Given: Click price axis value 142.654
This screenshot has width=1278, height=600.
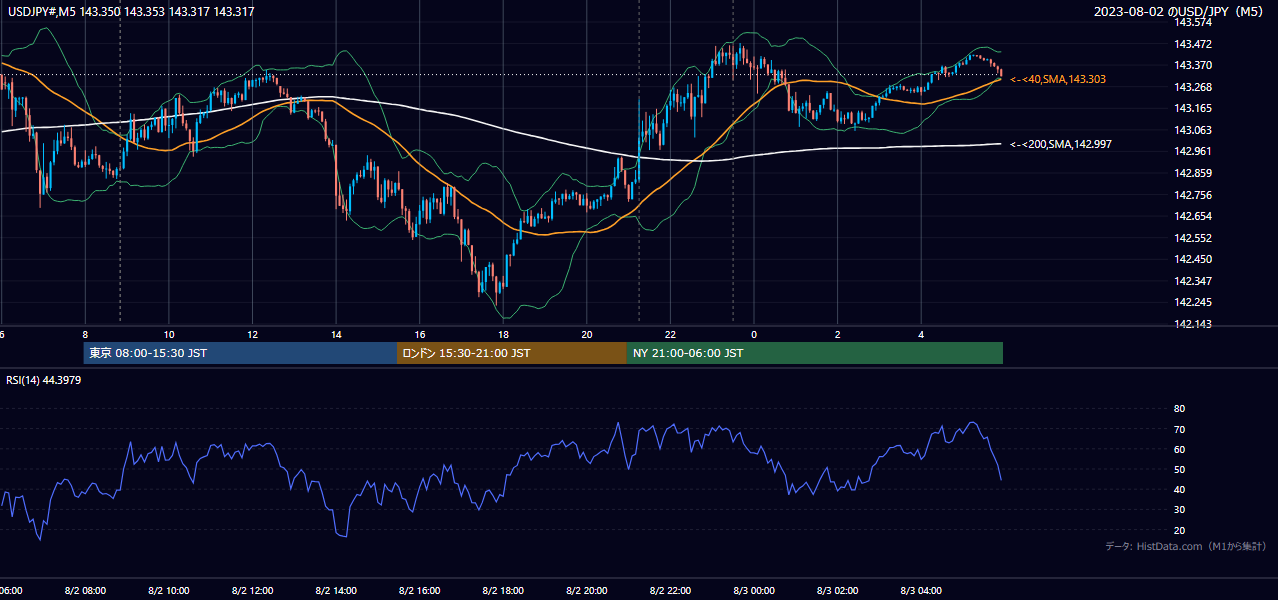Looking at the screenshot, I should 1193,216.
